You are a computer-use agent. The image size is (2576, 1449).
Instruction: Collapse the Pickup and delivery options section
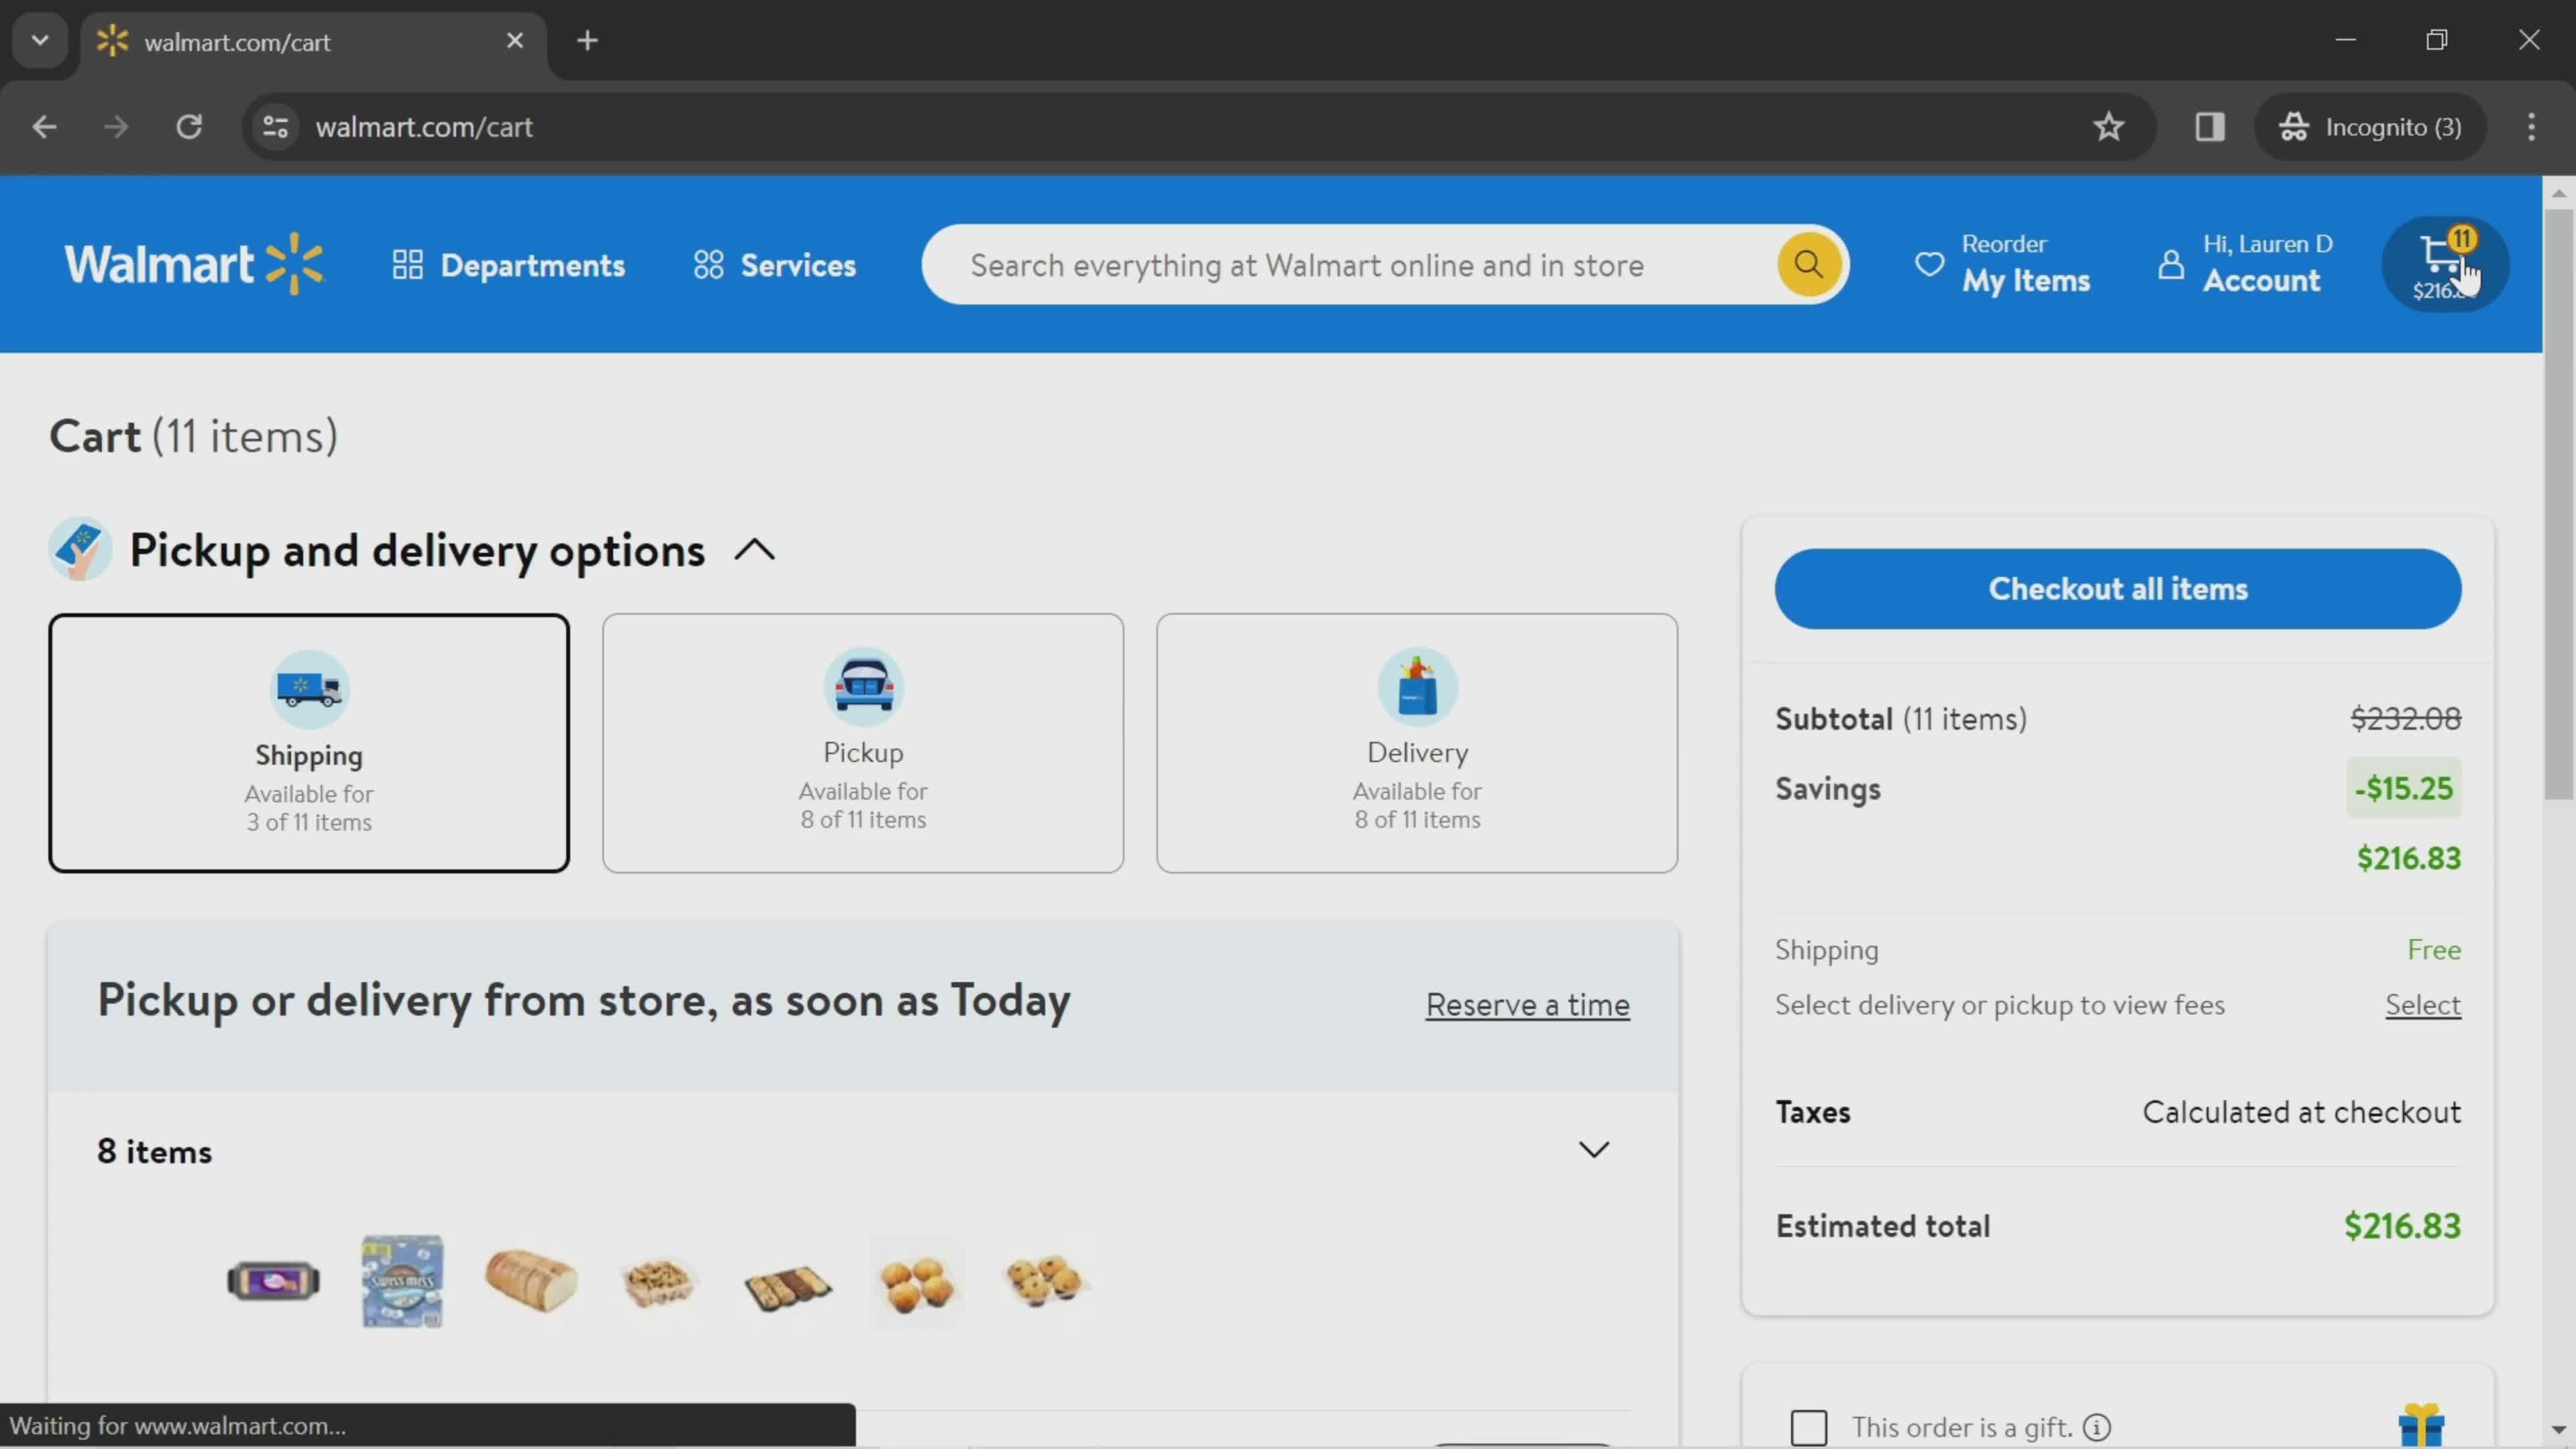(755, 550)
